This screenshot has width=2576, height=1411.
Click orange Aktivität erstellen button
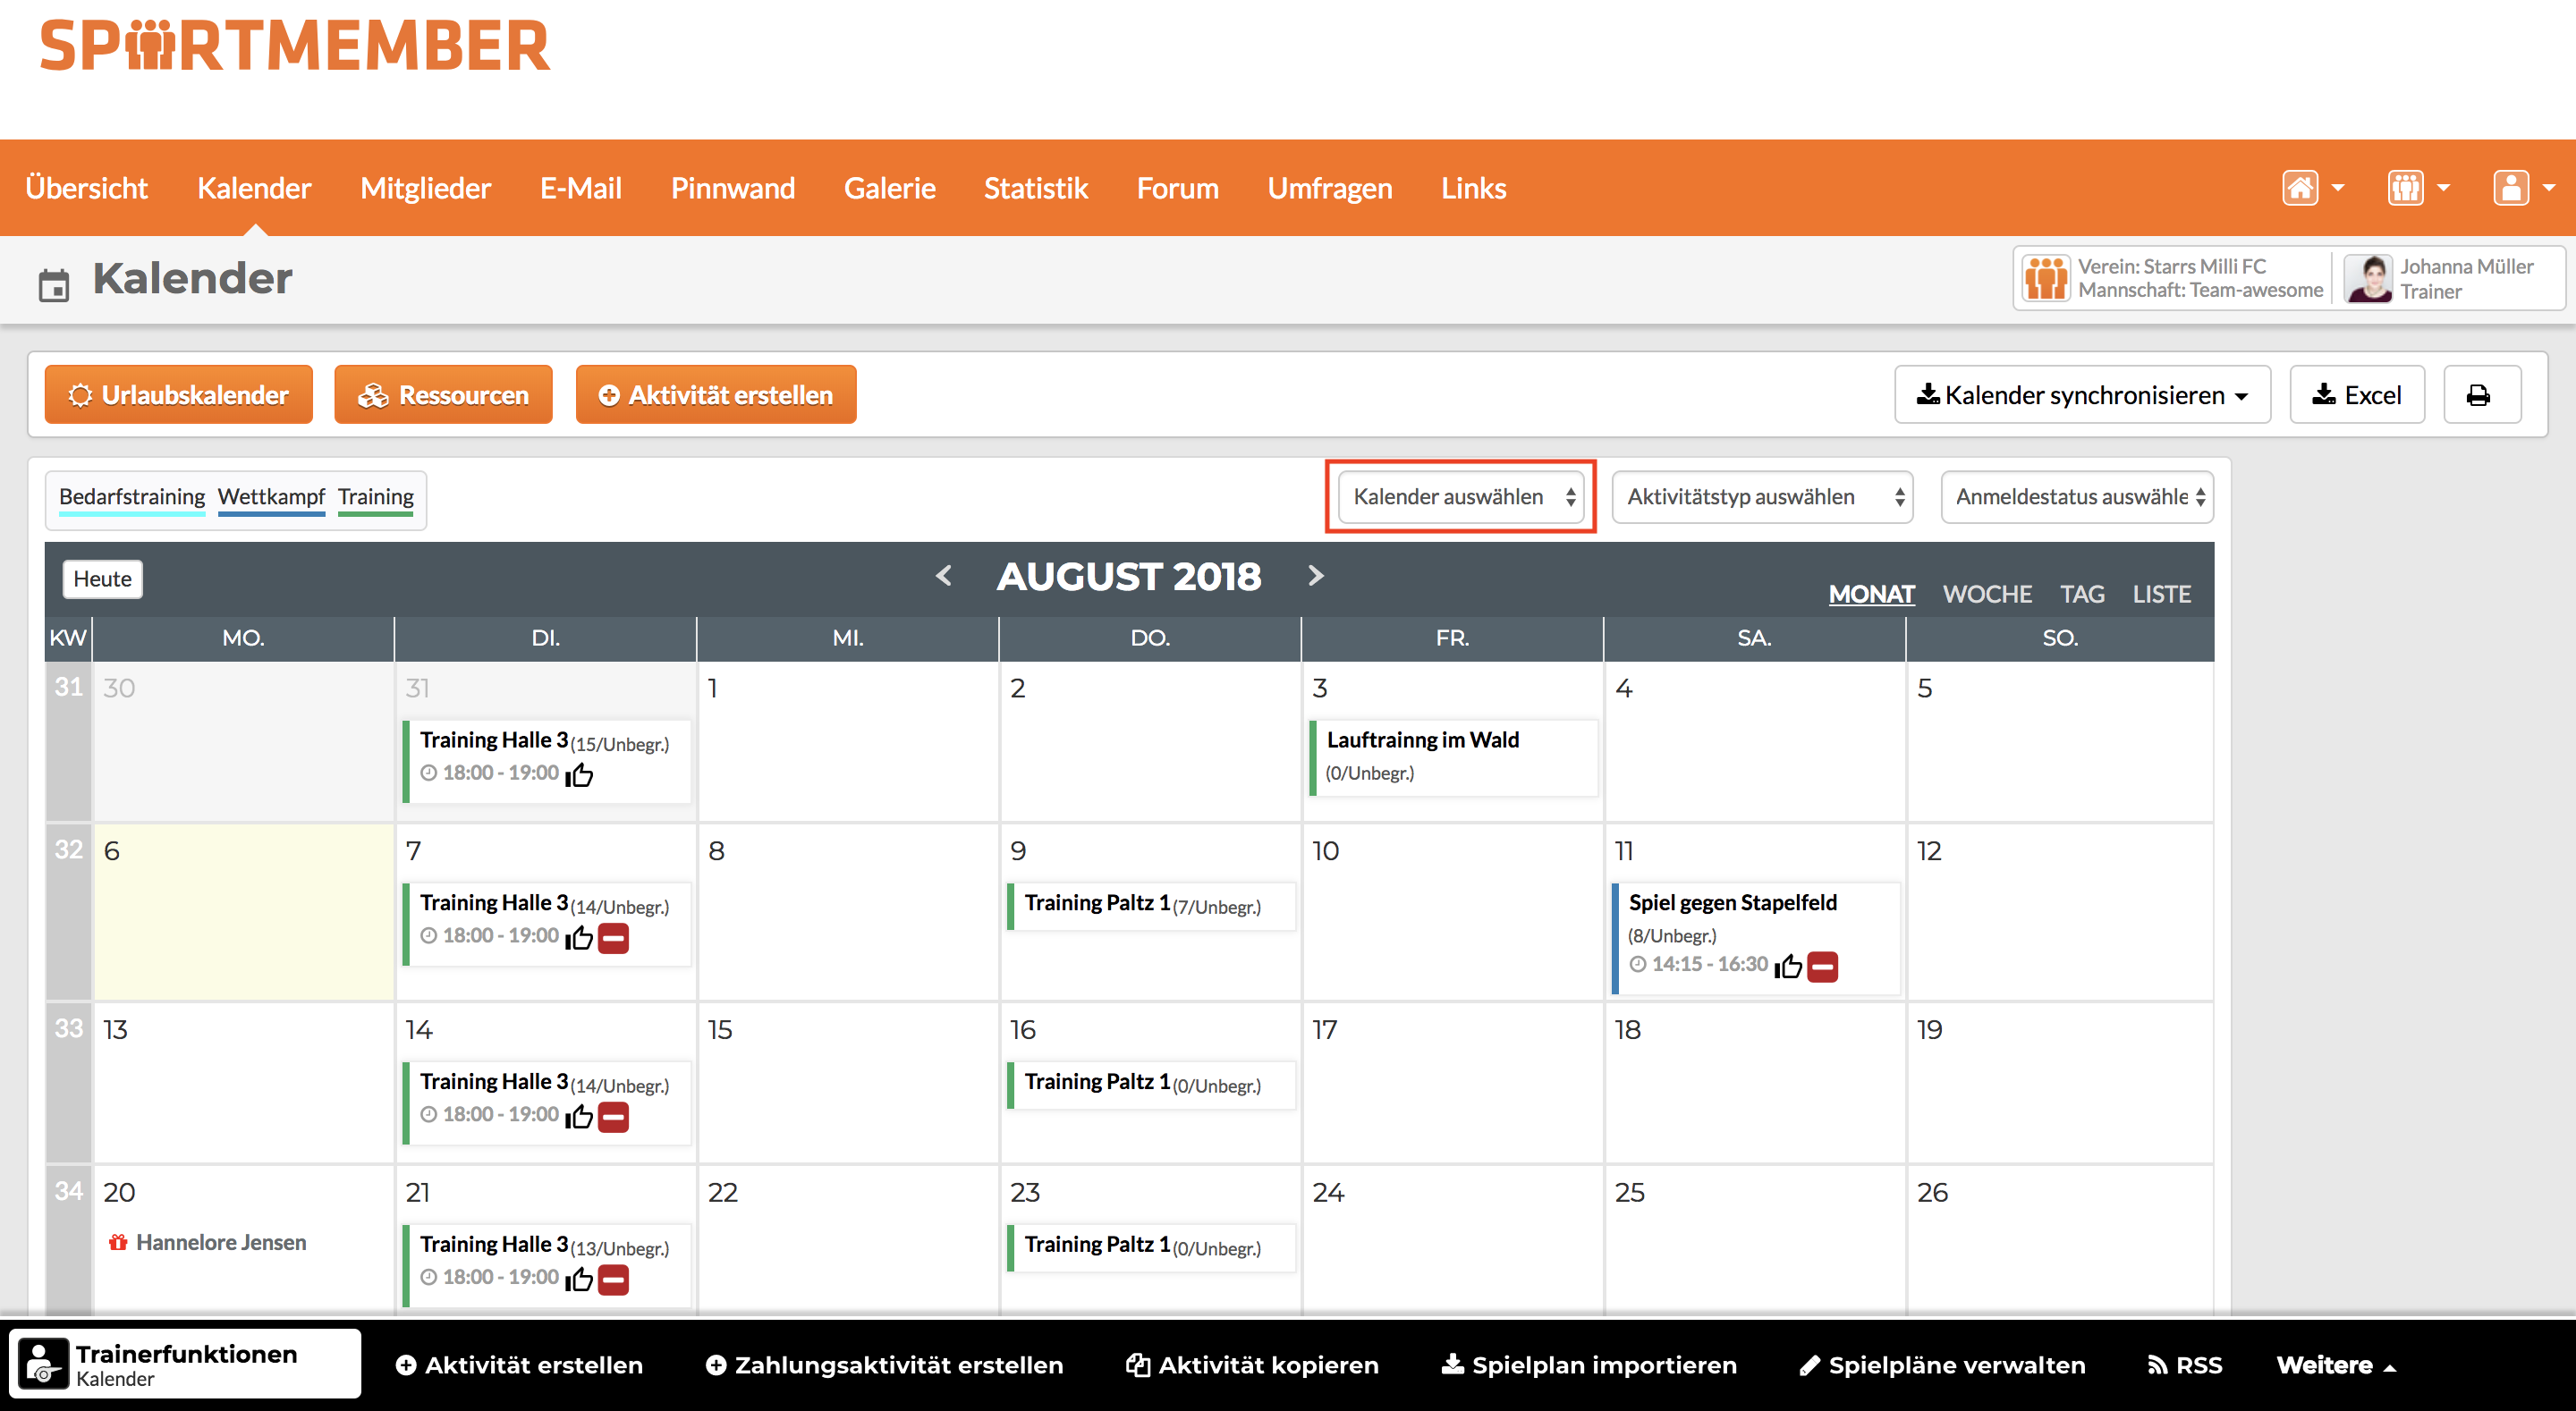coord(716,395)
